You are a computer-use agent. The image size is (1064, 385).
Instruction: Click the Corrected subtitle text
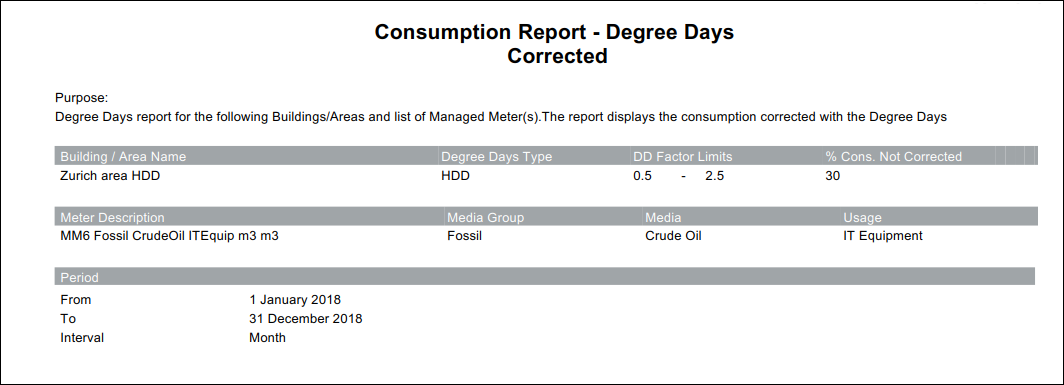(557, 56)
